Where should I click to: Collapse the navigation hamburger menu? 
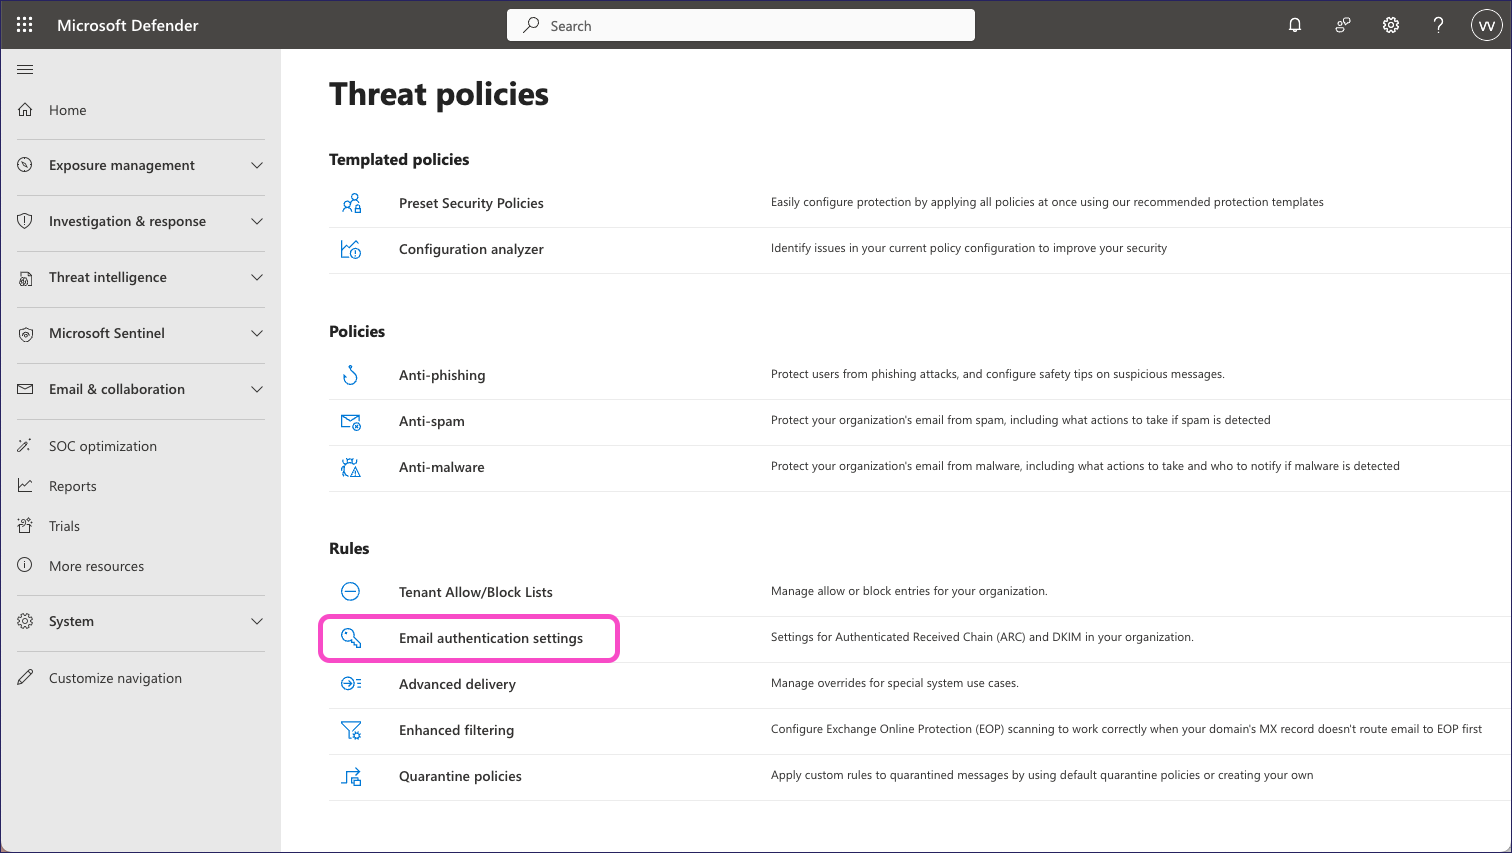tap(25, 69)
